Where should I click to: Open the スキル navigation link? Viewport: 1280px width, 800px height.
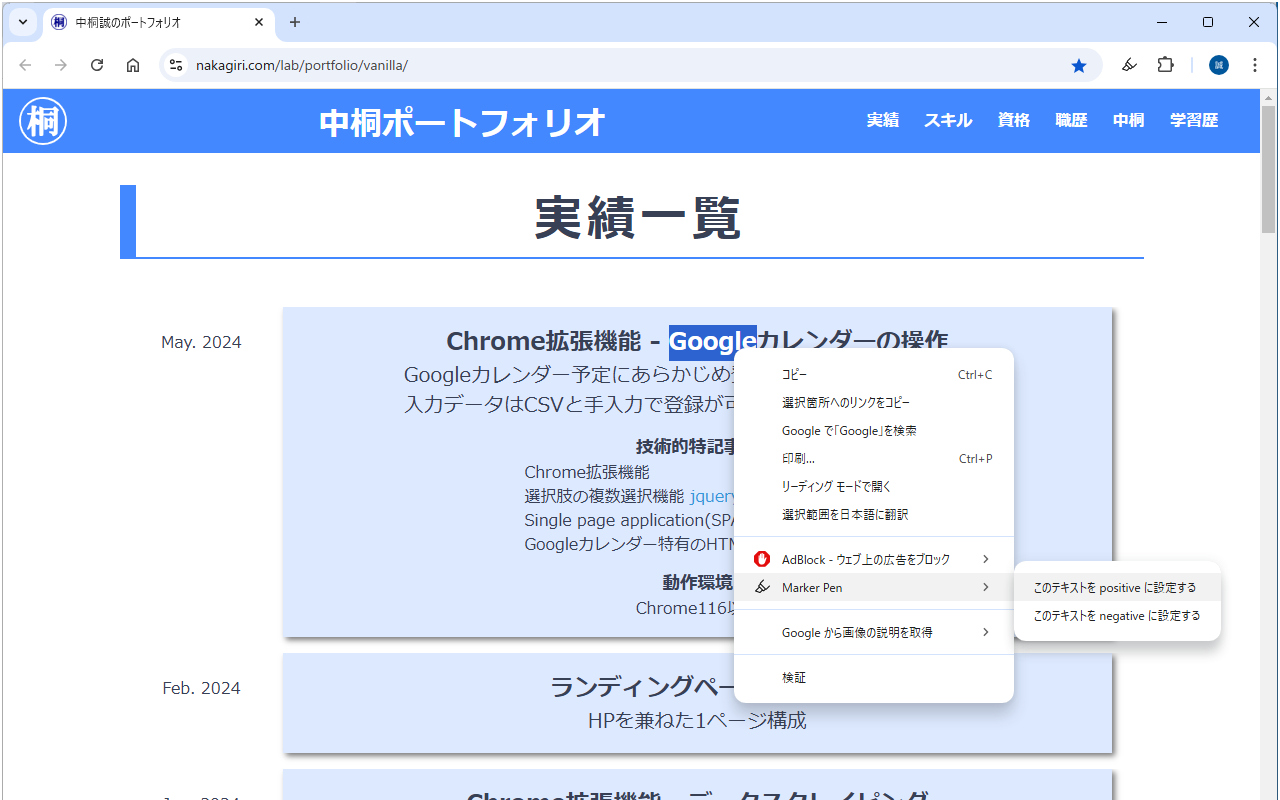948,120
